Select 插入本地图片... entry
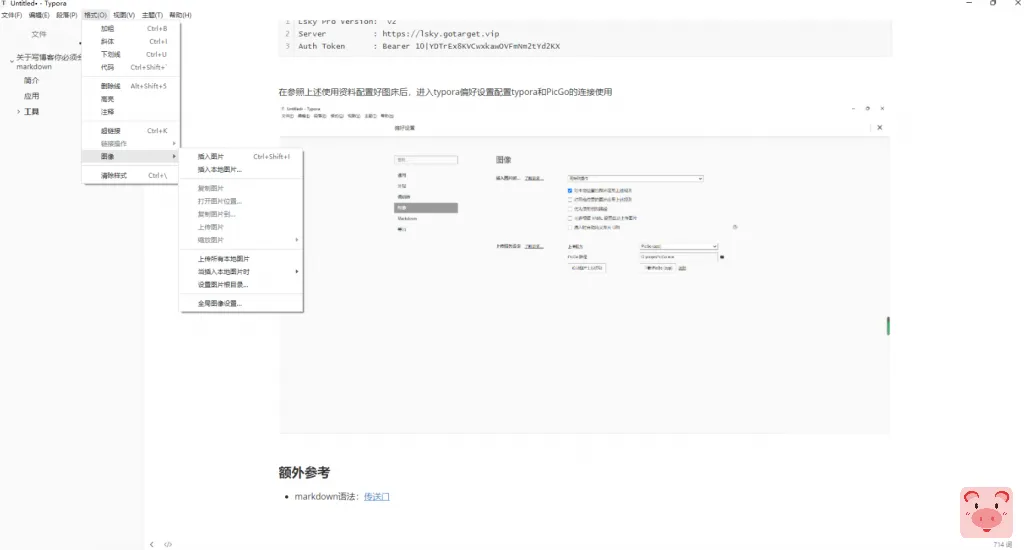The width and height of the screenshot is (1024, 550). [x=242, y=170]
